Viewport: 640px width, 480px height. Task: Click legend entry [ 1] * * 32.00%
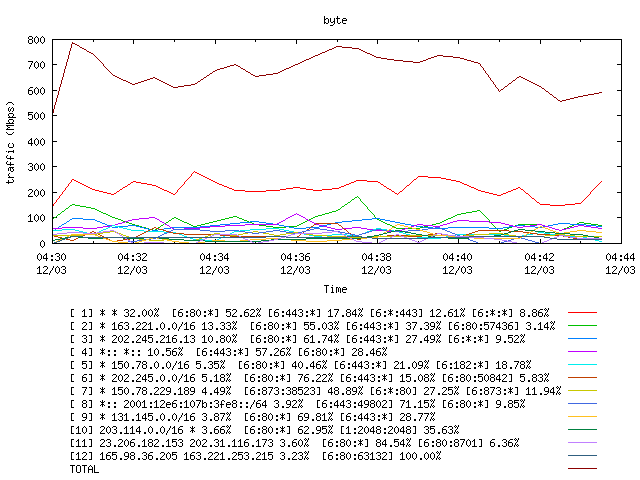[x=310, y=313]
